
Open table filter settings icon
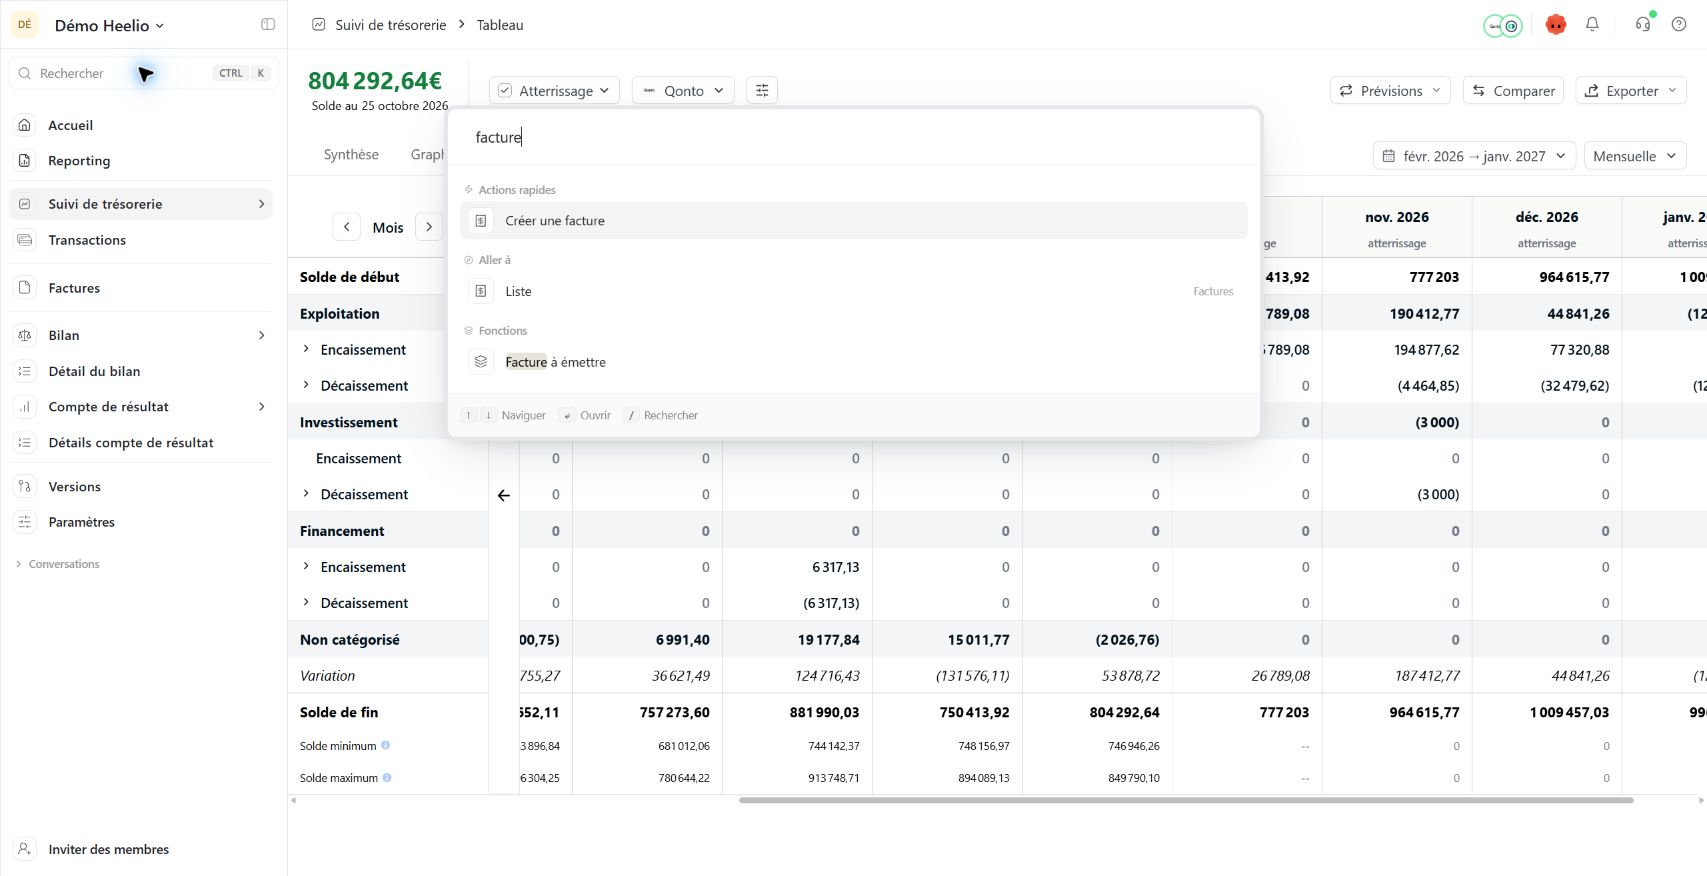coord(762,91)
